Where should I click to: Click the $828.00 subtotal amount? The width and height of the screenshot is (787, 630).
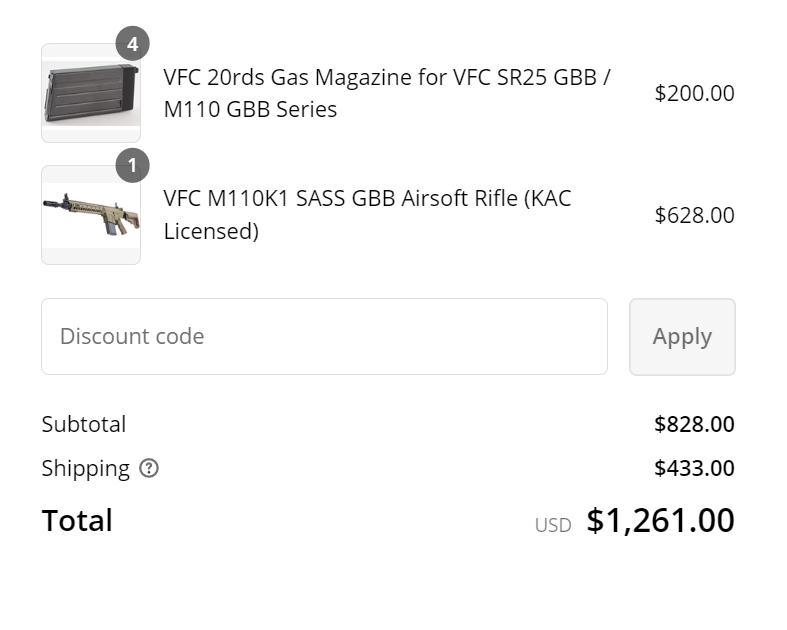point(694,424)
